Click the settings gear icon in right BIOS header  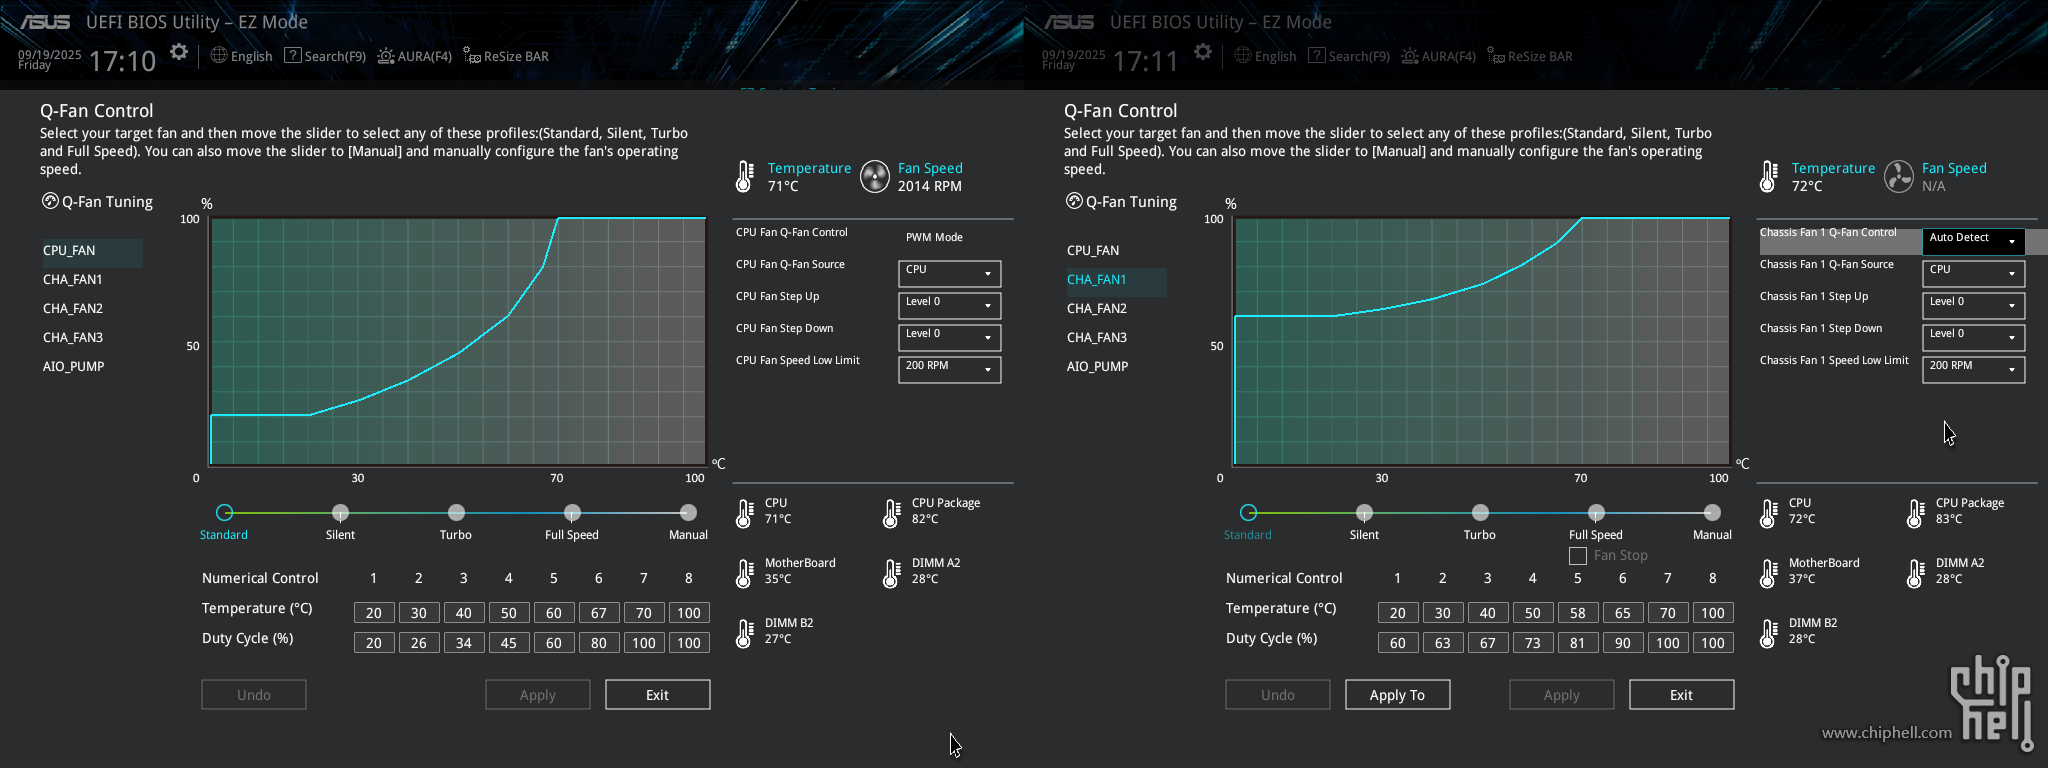pos(1202,52)
